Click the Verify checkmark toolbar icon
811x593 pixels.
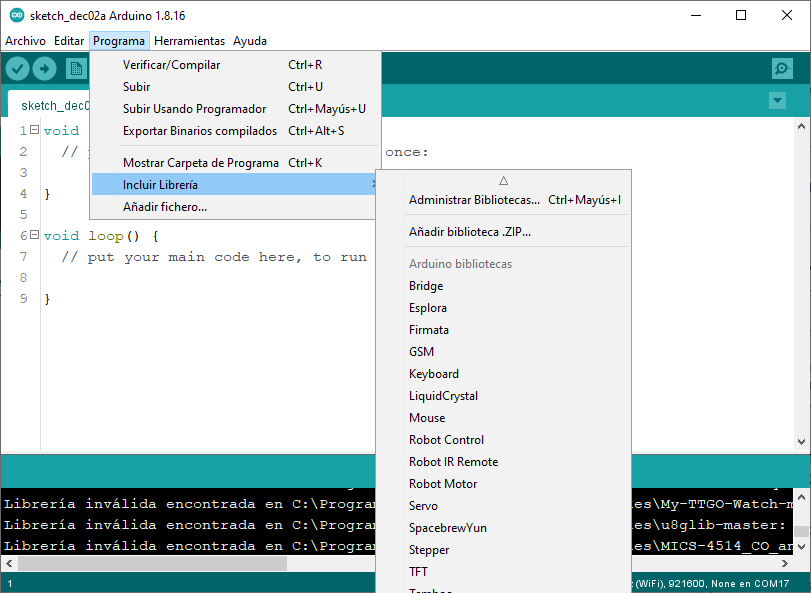pos(17,68)
